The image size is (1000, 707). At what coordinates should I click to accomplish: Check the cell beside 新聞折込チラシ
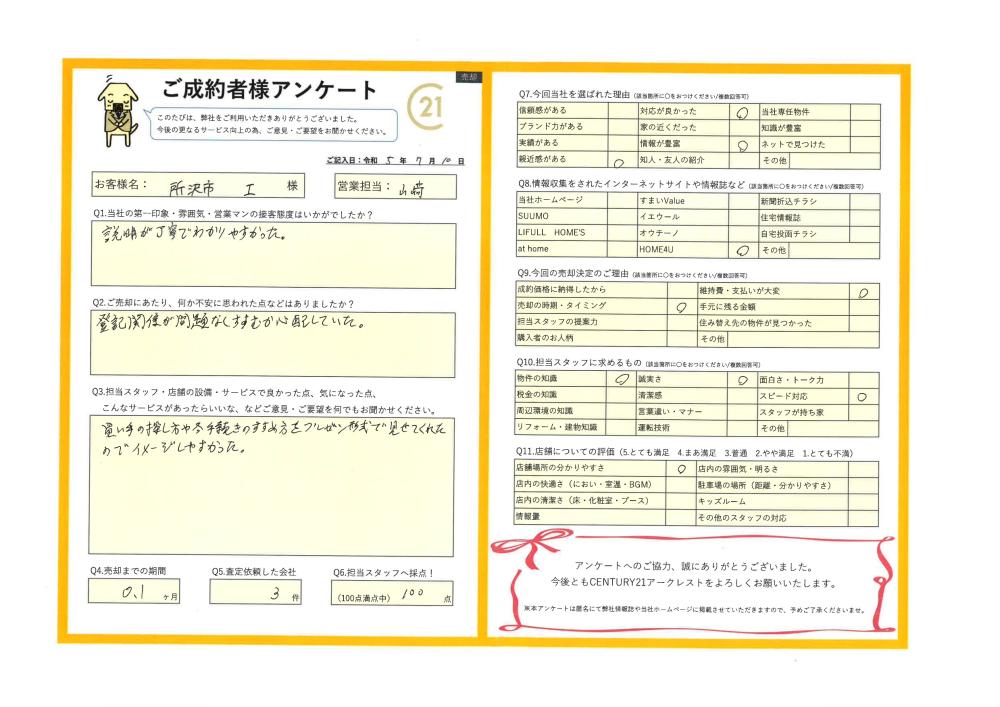tap(865, 201)
